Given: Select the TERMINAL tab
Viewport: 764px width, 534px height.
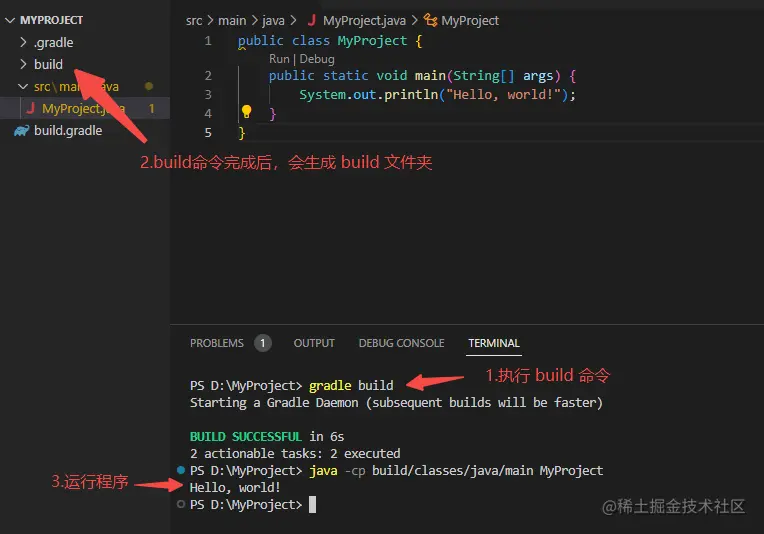Looking at the screenshot, I should [x=494, y=343].
